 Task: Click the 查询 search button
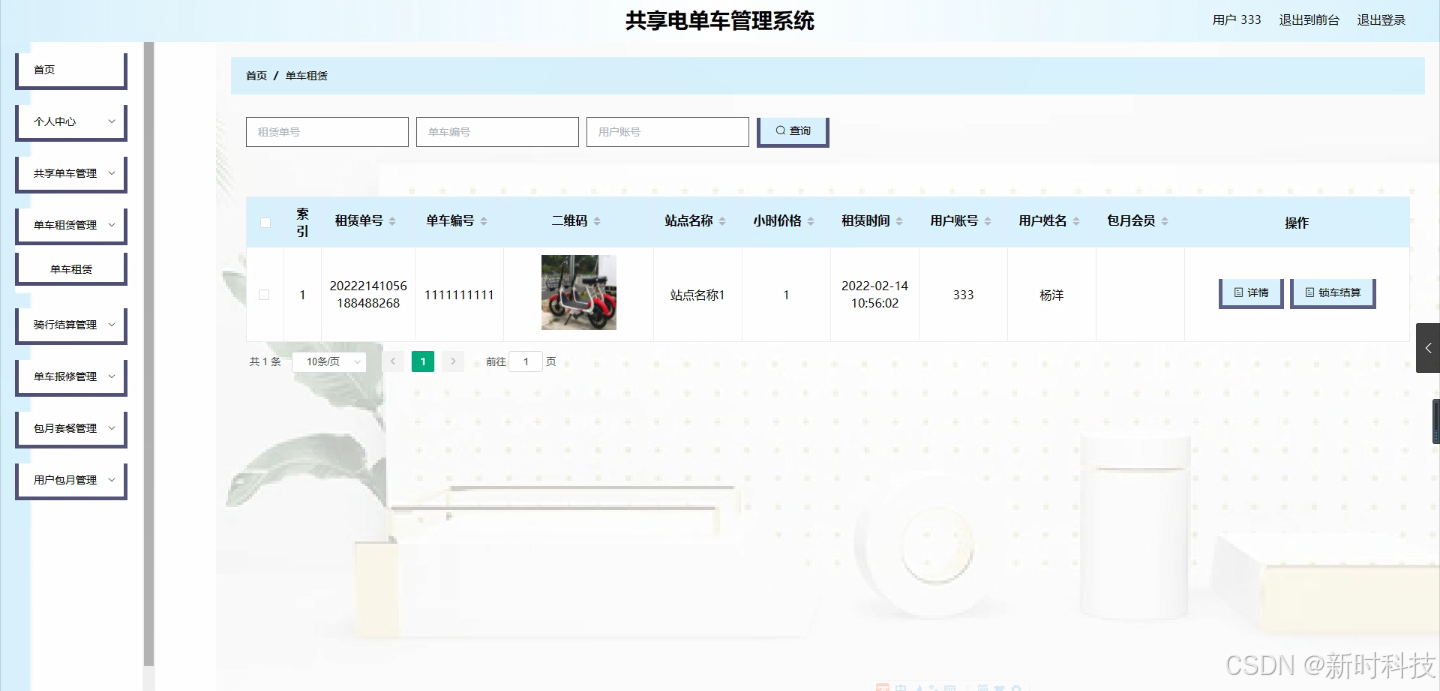point(793,131)
